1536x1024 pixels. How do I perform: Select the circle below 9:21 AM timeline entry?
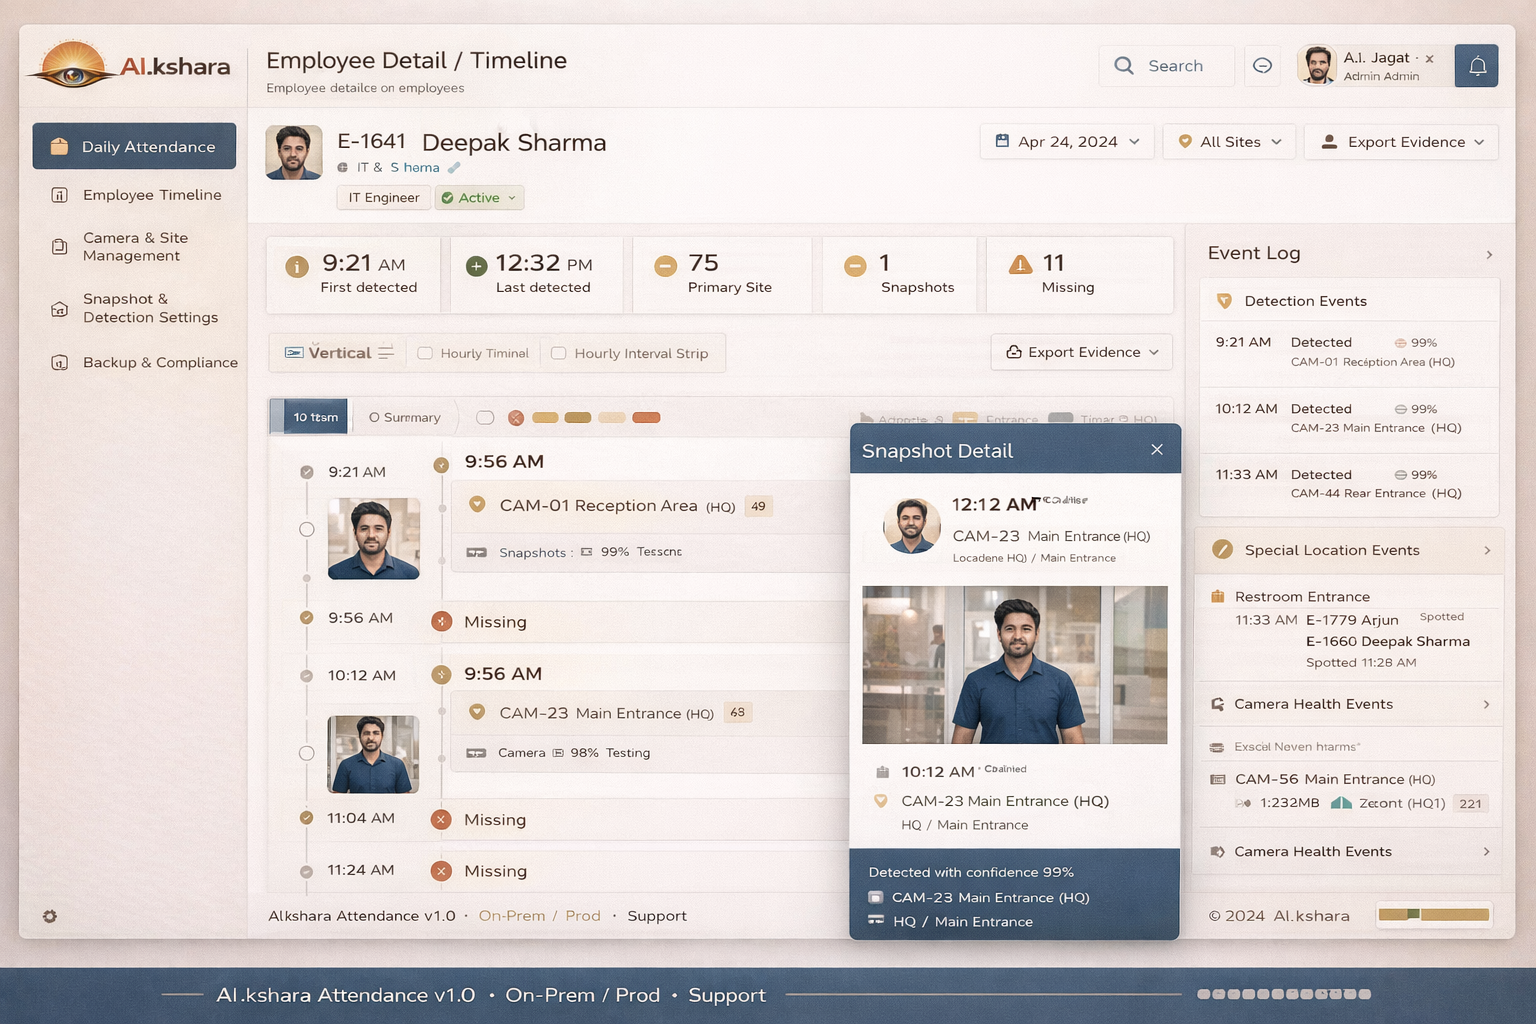(x=307, y=529)
